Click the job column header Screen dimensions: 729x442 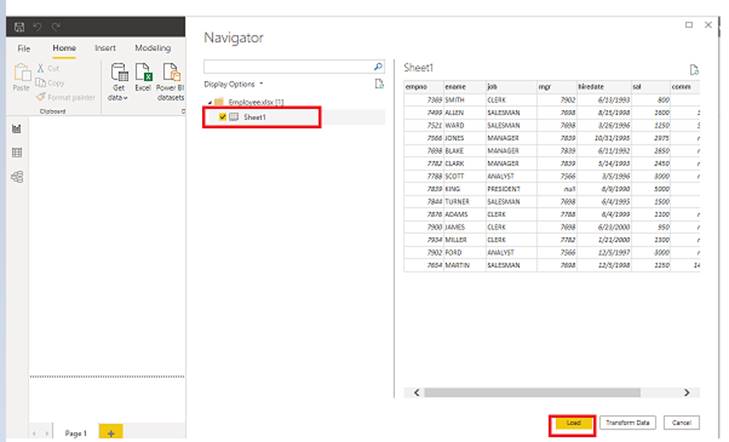coord(511,87)
